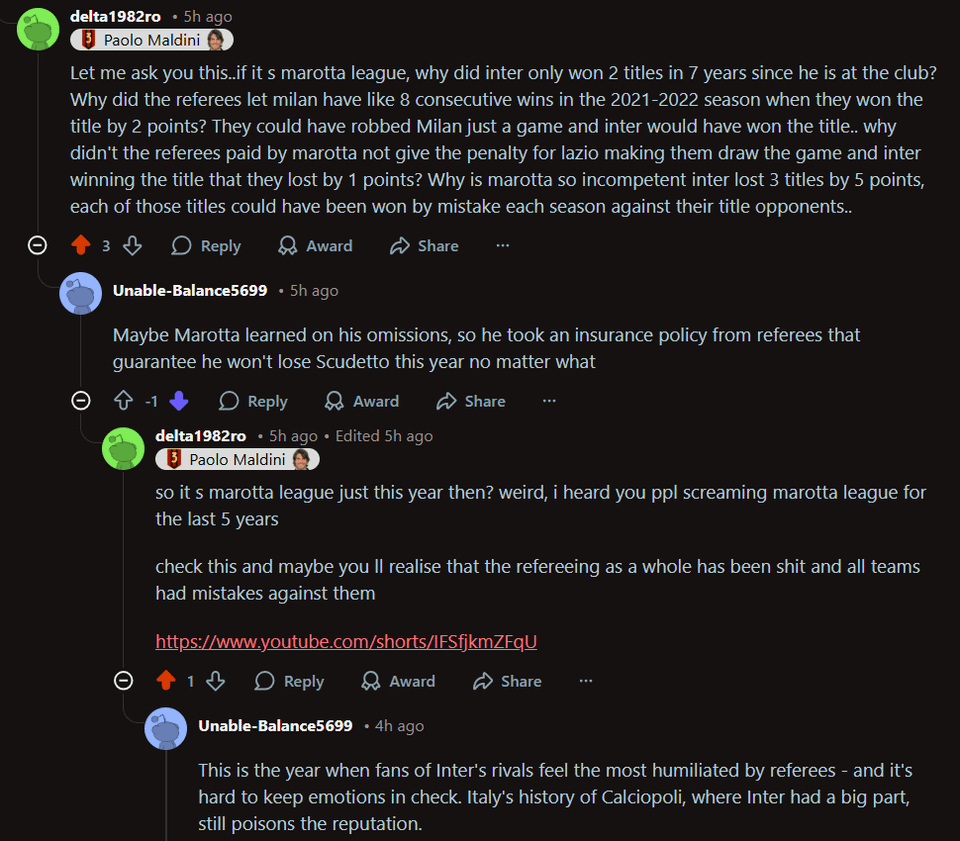
Task: Open the top delta1982ro green avatar profile
Action: 39,27
